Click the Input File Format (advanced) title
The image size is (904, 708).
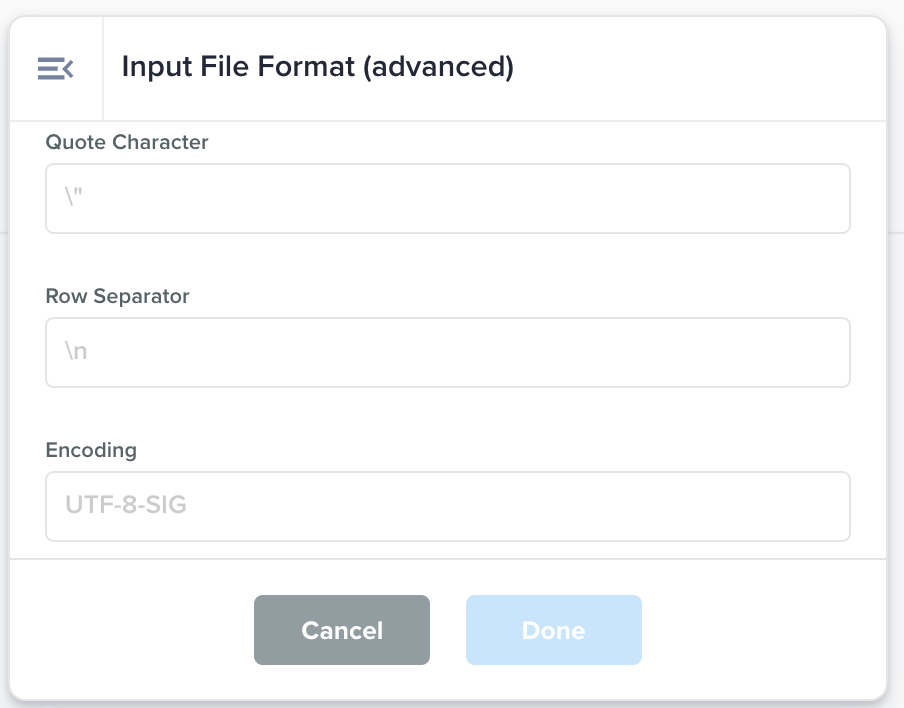coord(317,67)
